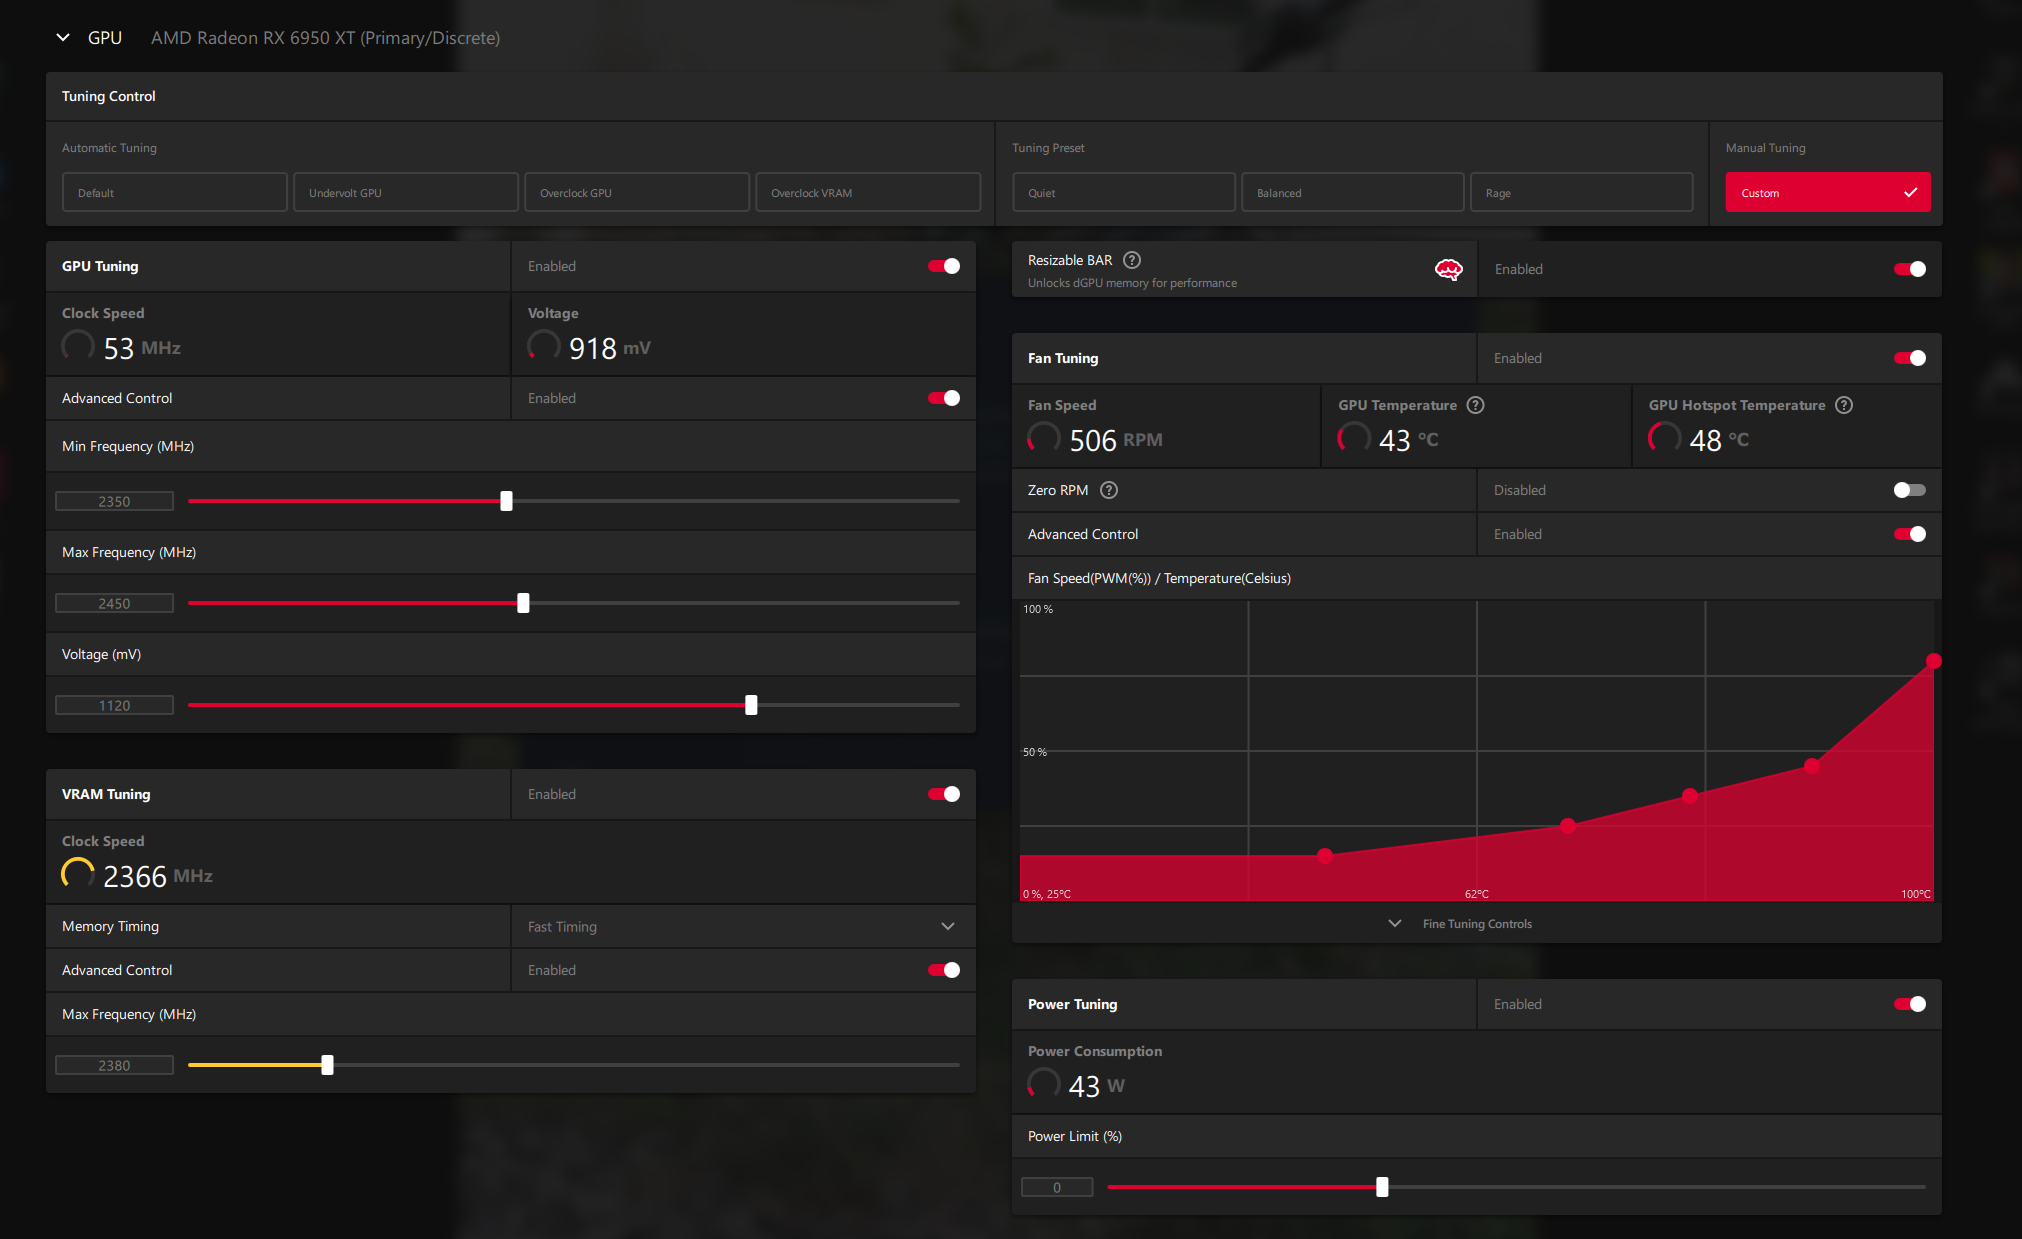Screen dimensions: 2022x1239
Task: Click the Resizable BAR help icon
Action: (x=1132, y=260)
